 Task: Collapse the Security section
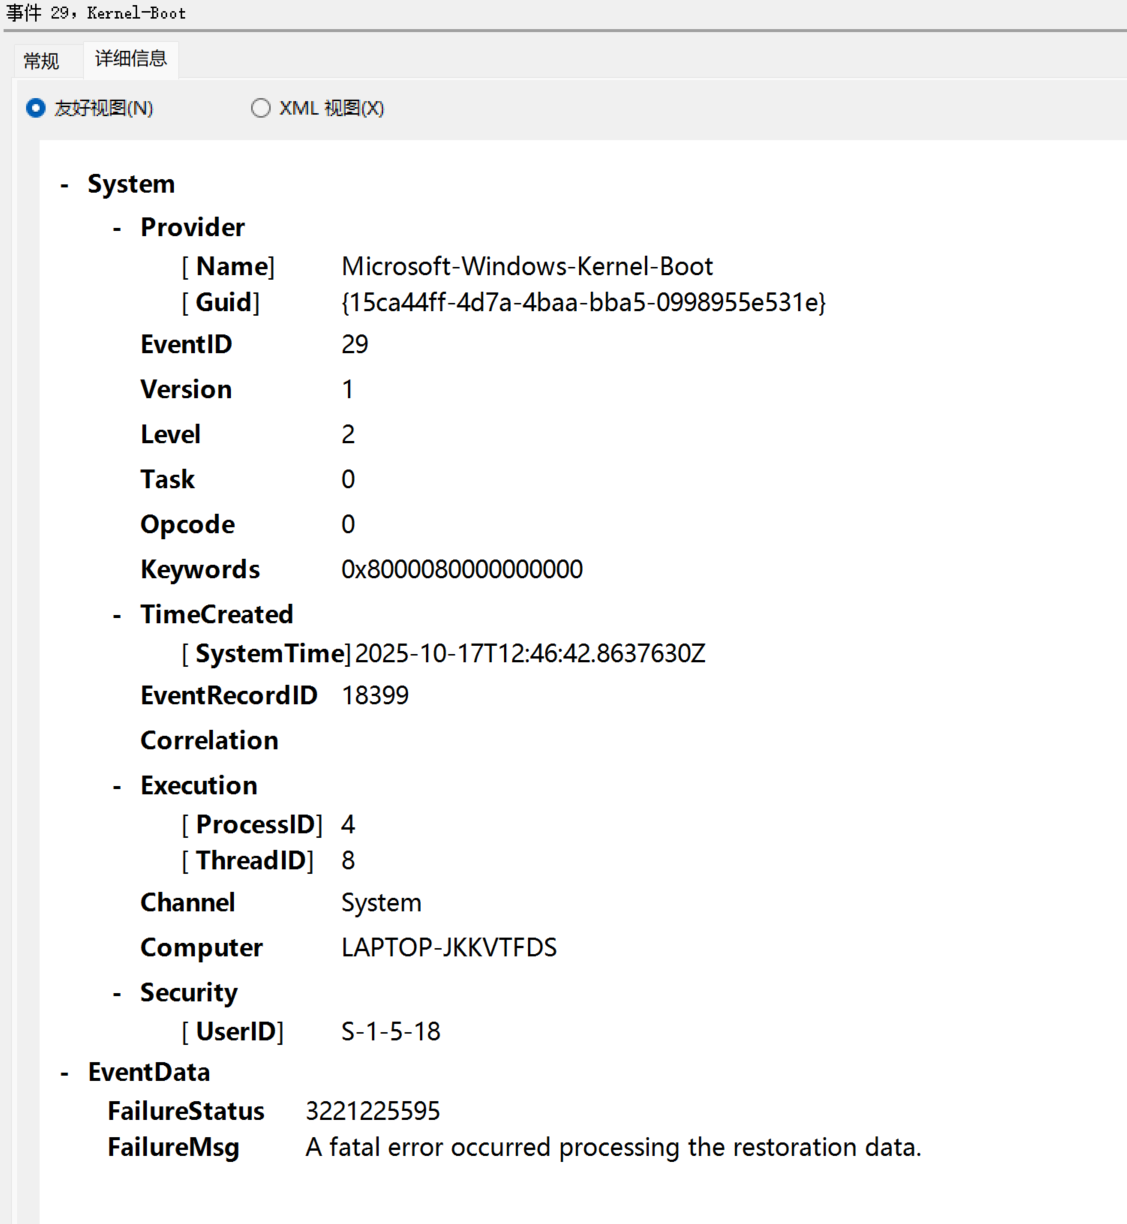click(117, 993)
